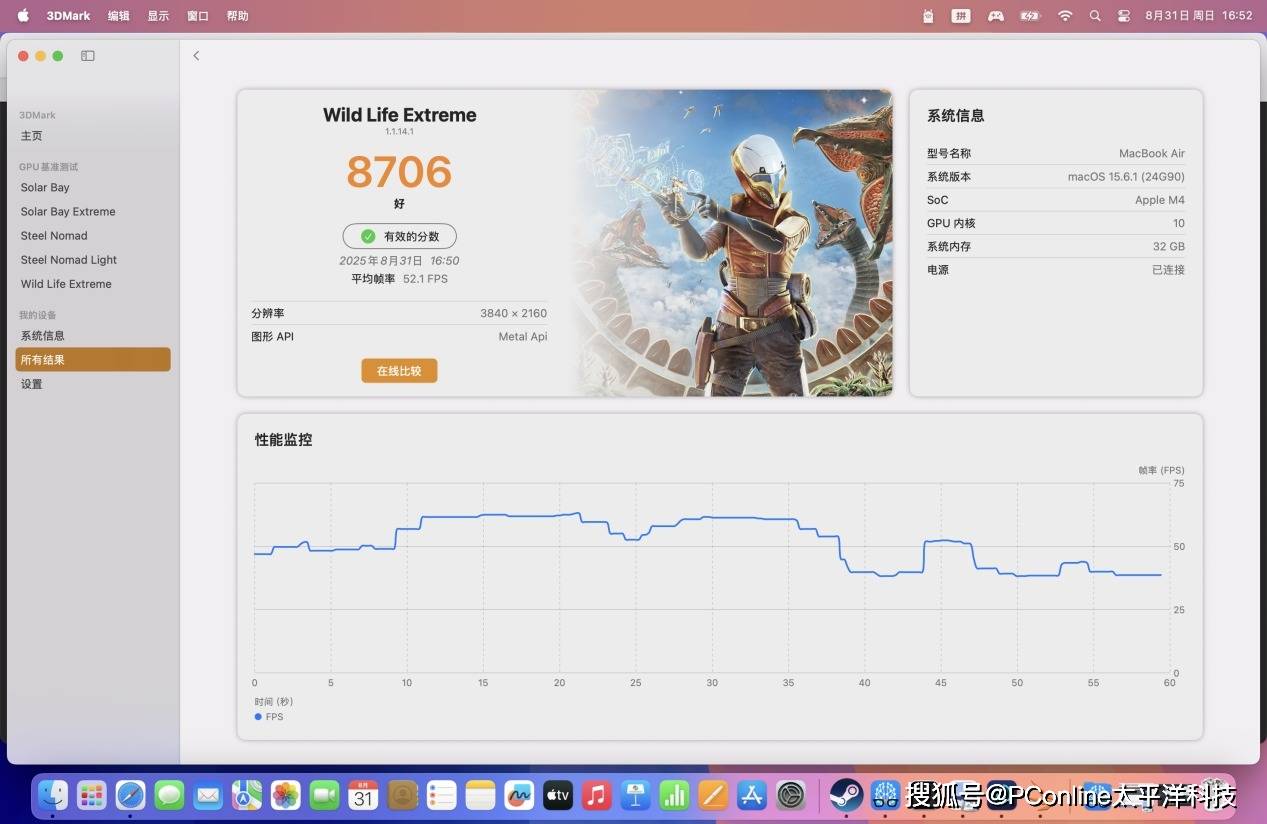1267x824 pixels.
Task: Open Apple TV in the Dock
Action: [557, 795]
